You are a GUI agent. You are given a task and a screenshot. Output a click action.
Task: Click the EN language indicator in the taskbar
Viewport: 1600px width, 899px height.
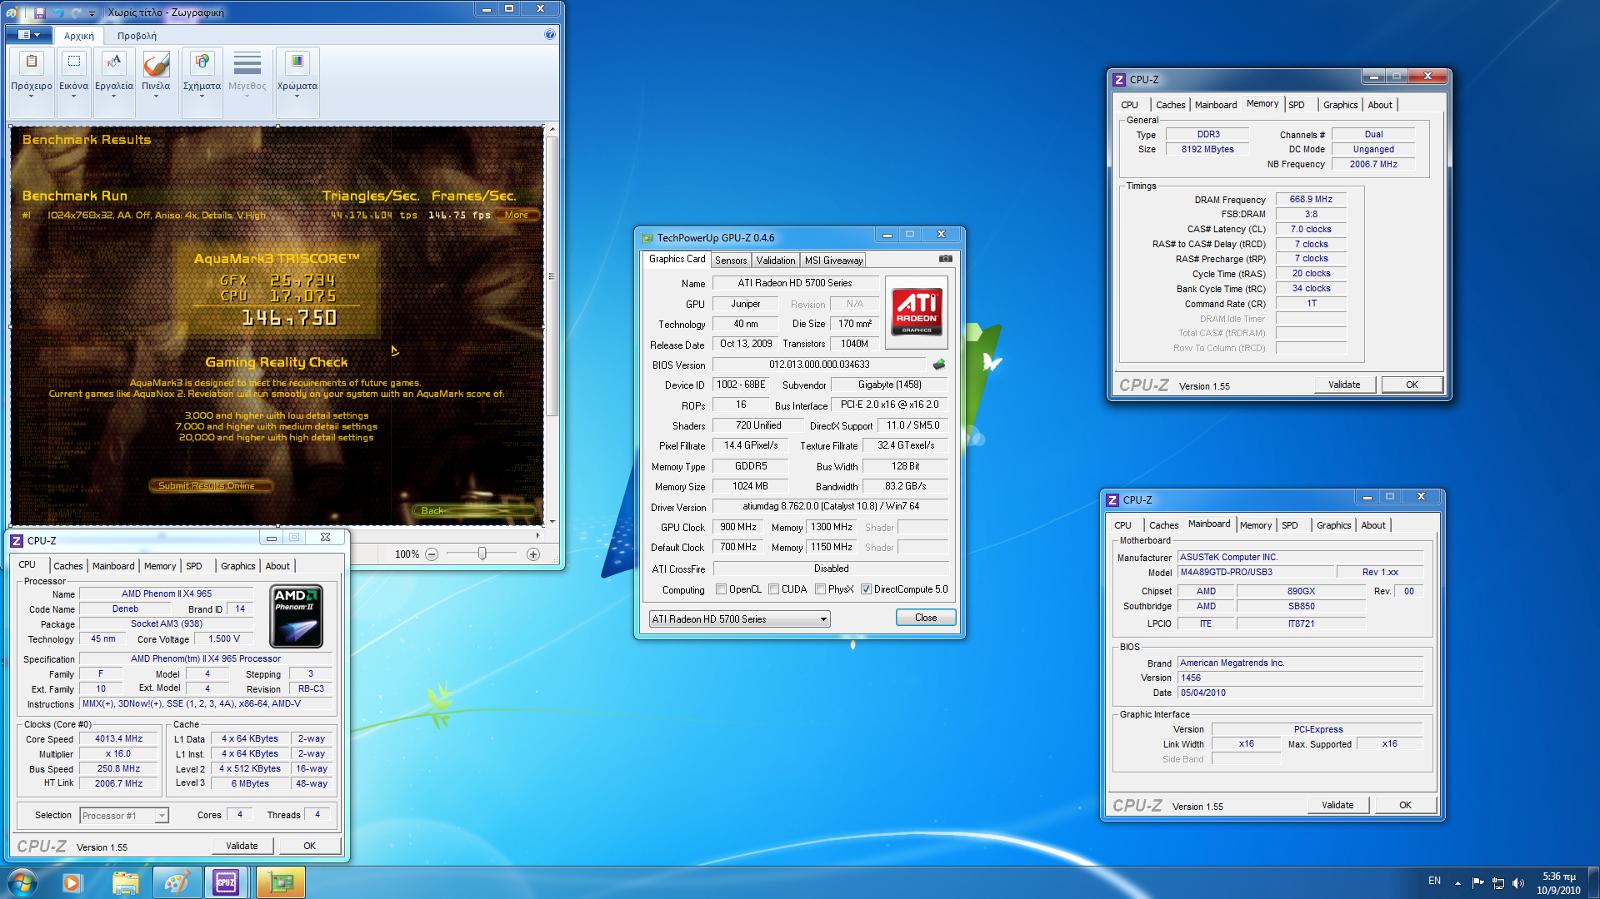click(x=1434, y=881)
